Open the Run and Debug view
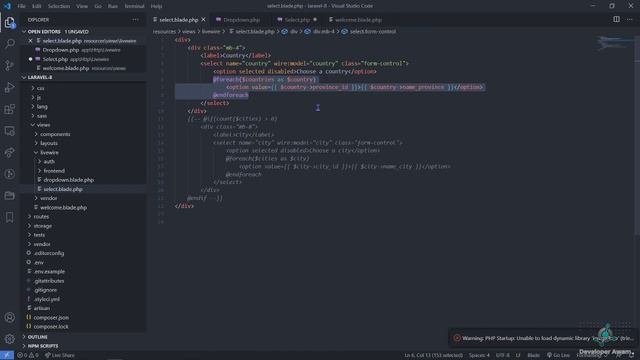The image size is (640, 360). (9, 87)
